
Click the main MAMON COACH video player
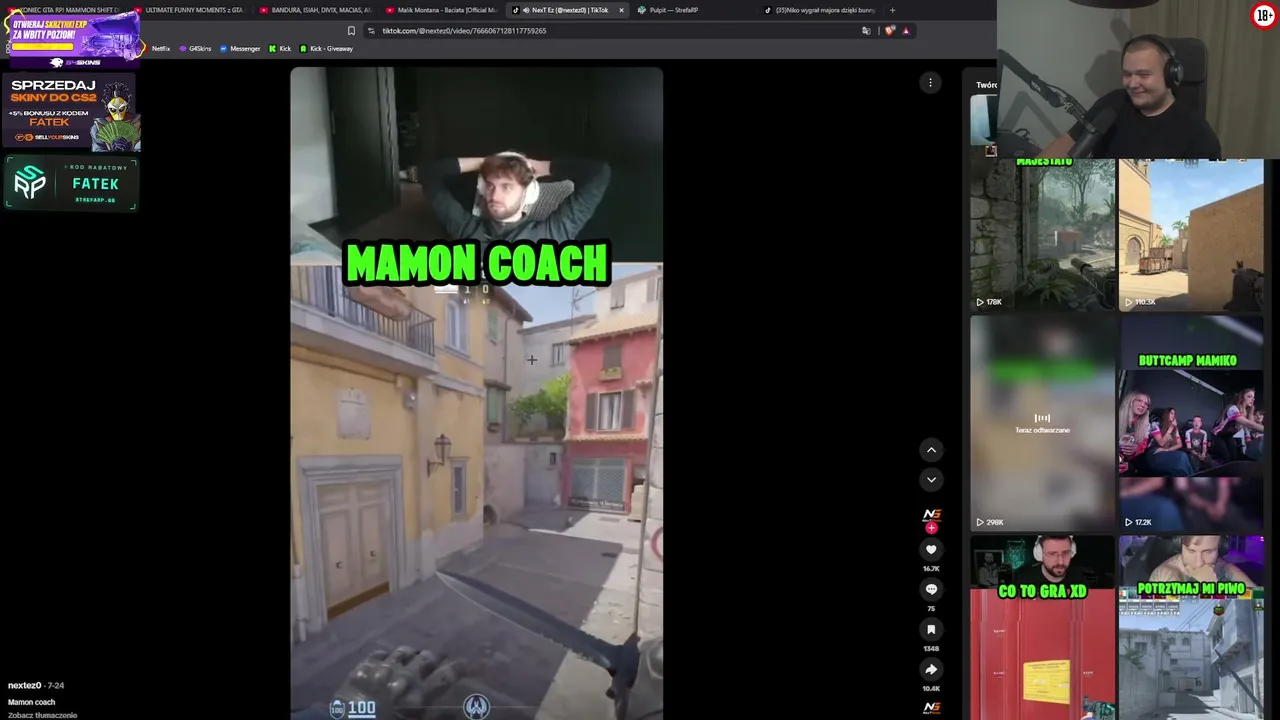(476, 393)
